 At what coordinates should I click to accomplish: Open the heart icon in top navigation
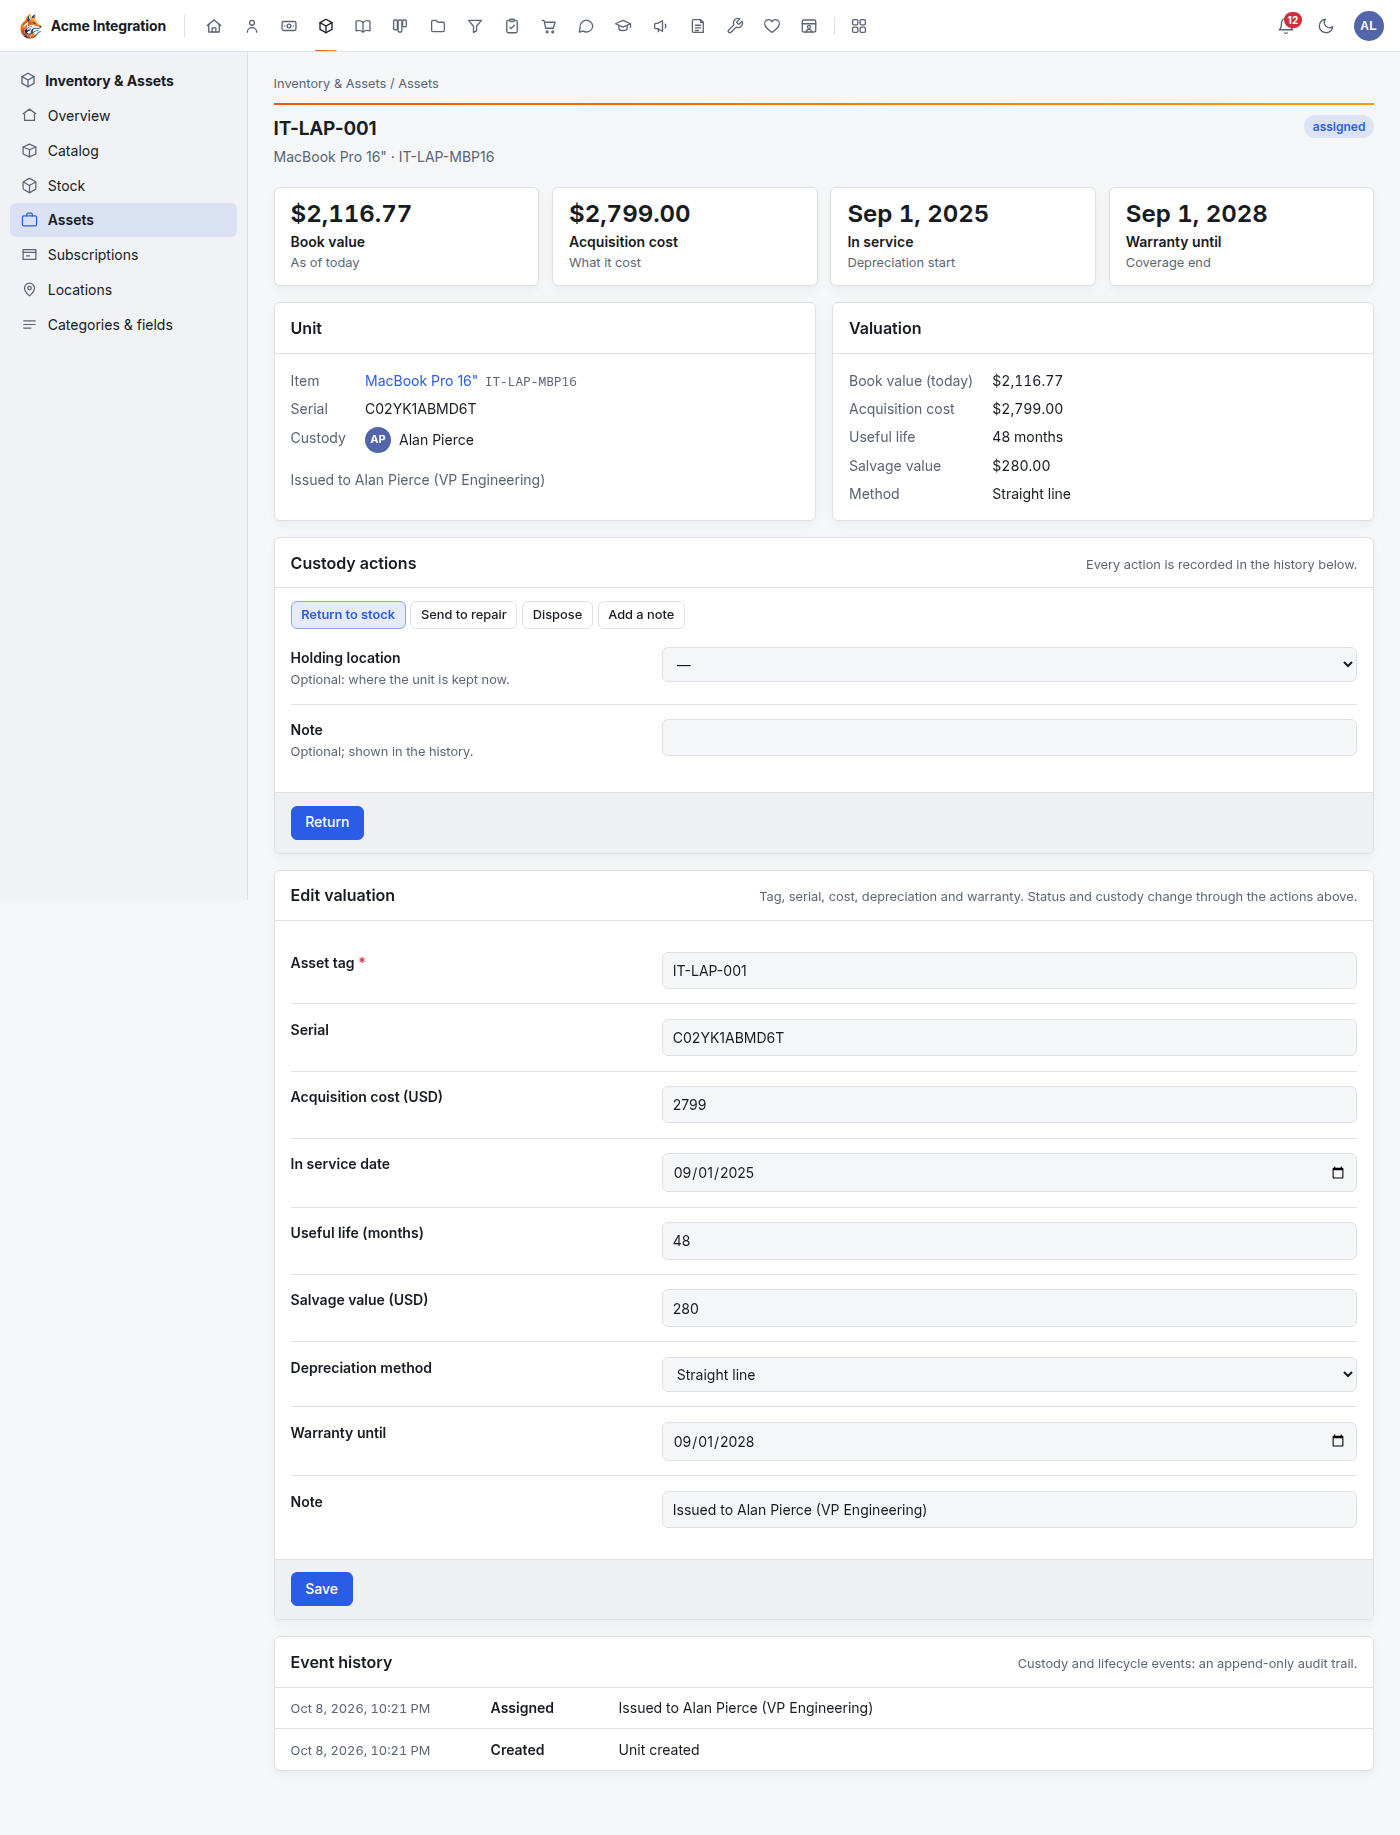(772, 26)
